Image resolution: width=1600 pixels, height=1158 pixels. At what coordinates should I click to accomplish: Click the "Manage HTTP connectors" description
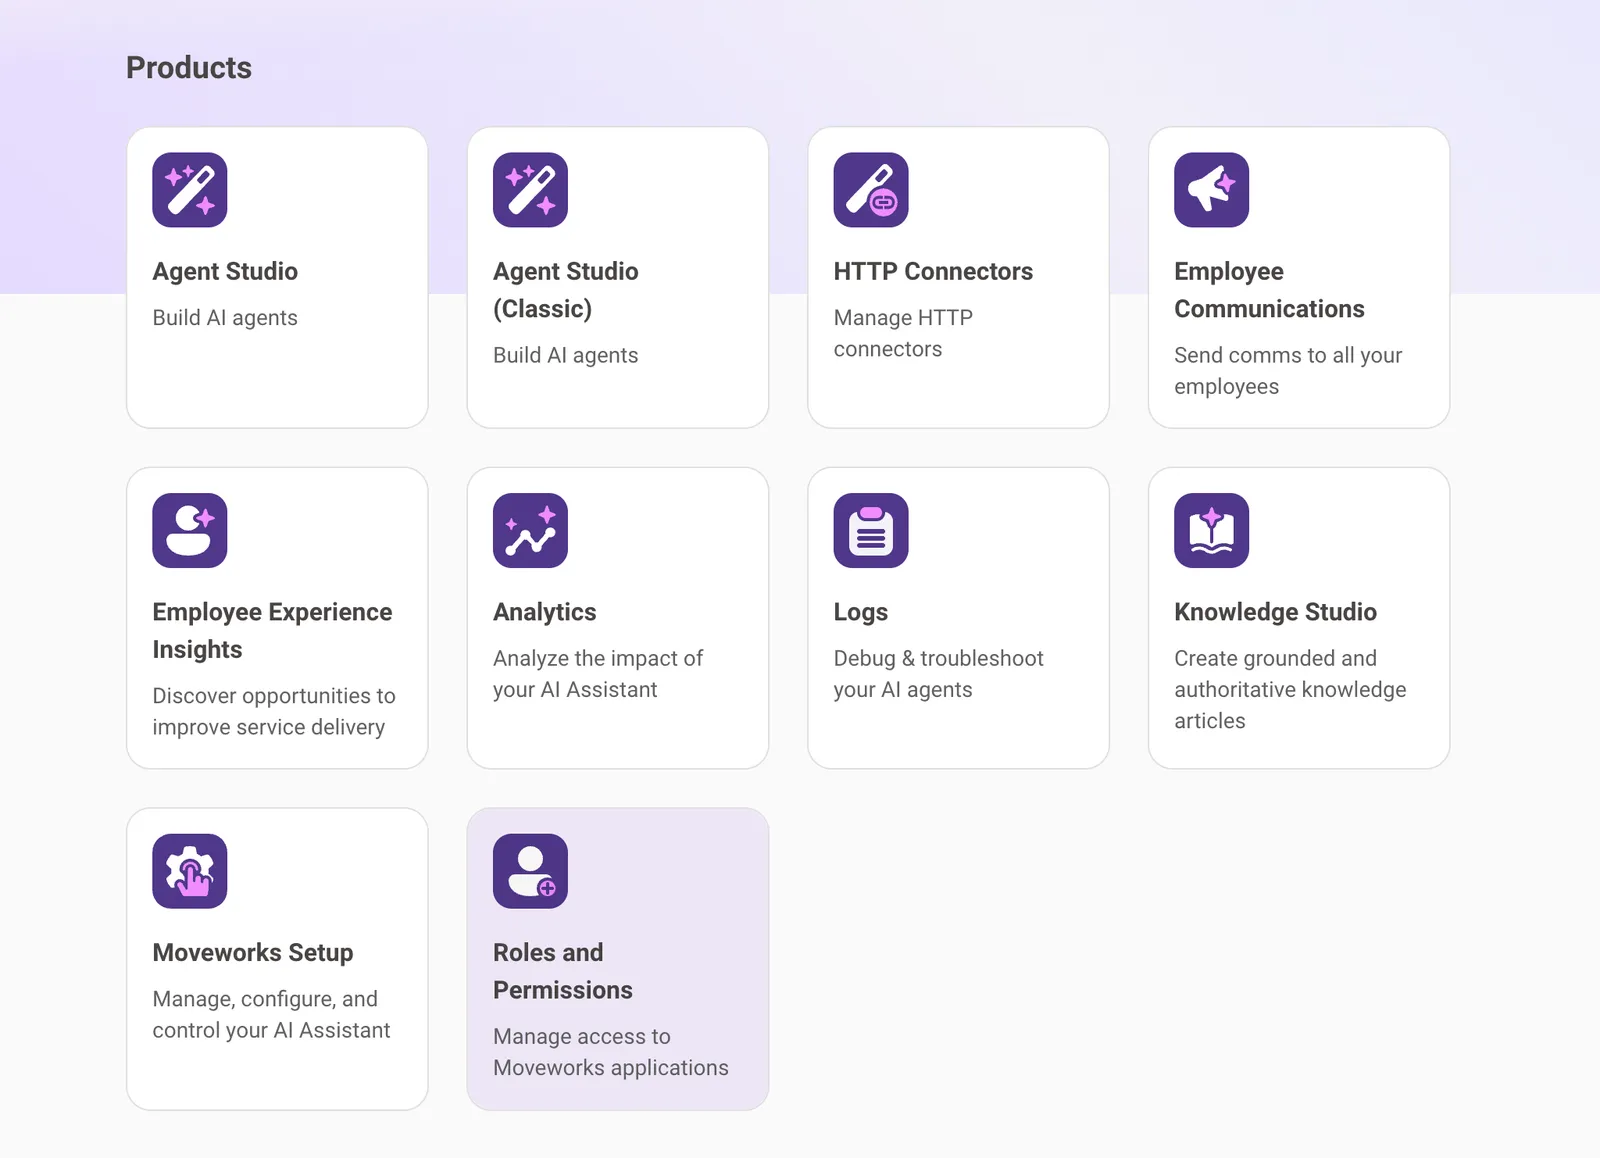pyautogui.click(x=903, y=333)
